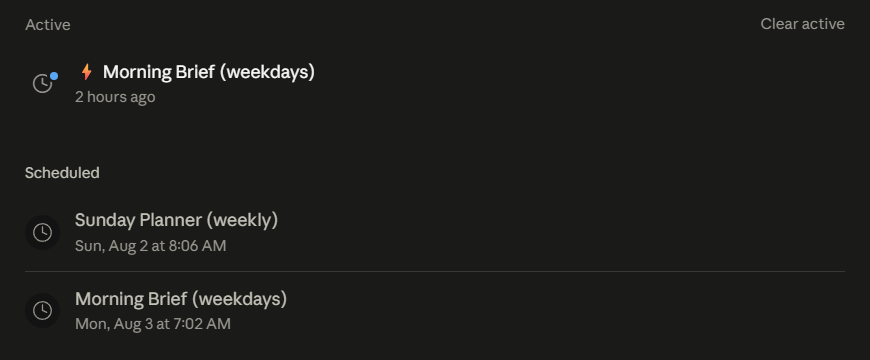Click the clock icon beside active Morning Brief
This screenshot has height=360, width=870.
42,84
